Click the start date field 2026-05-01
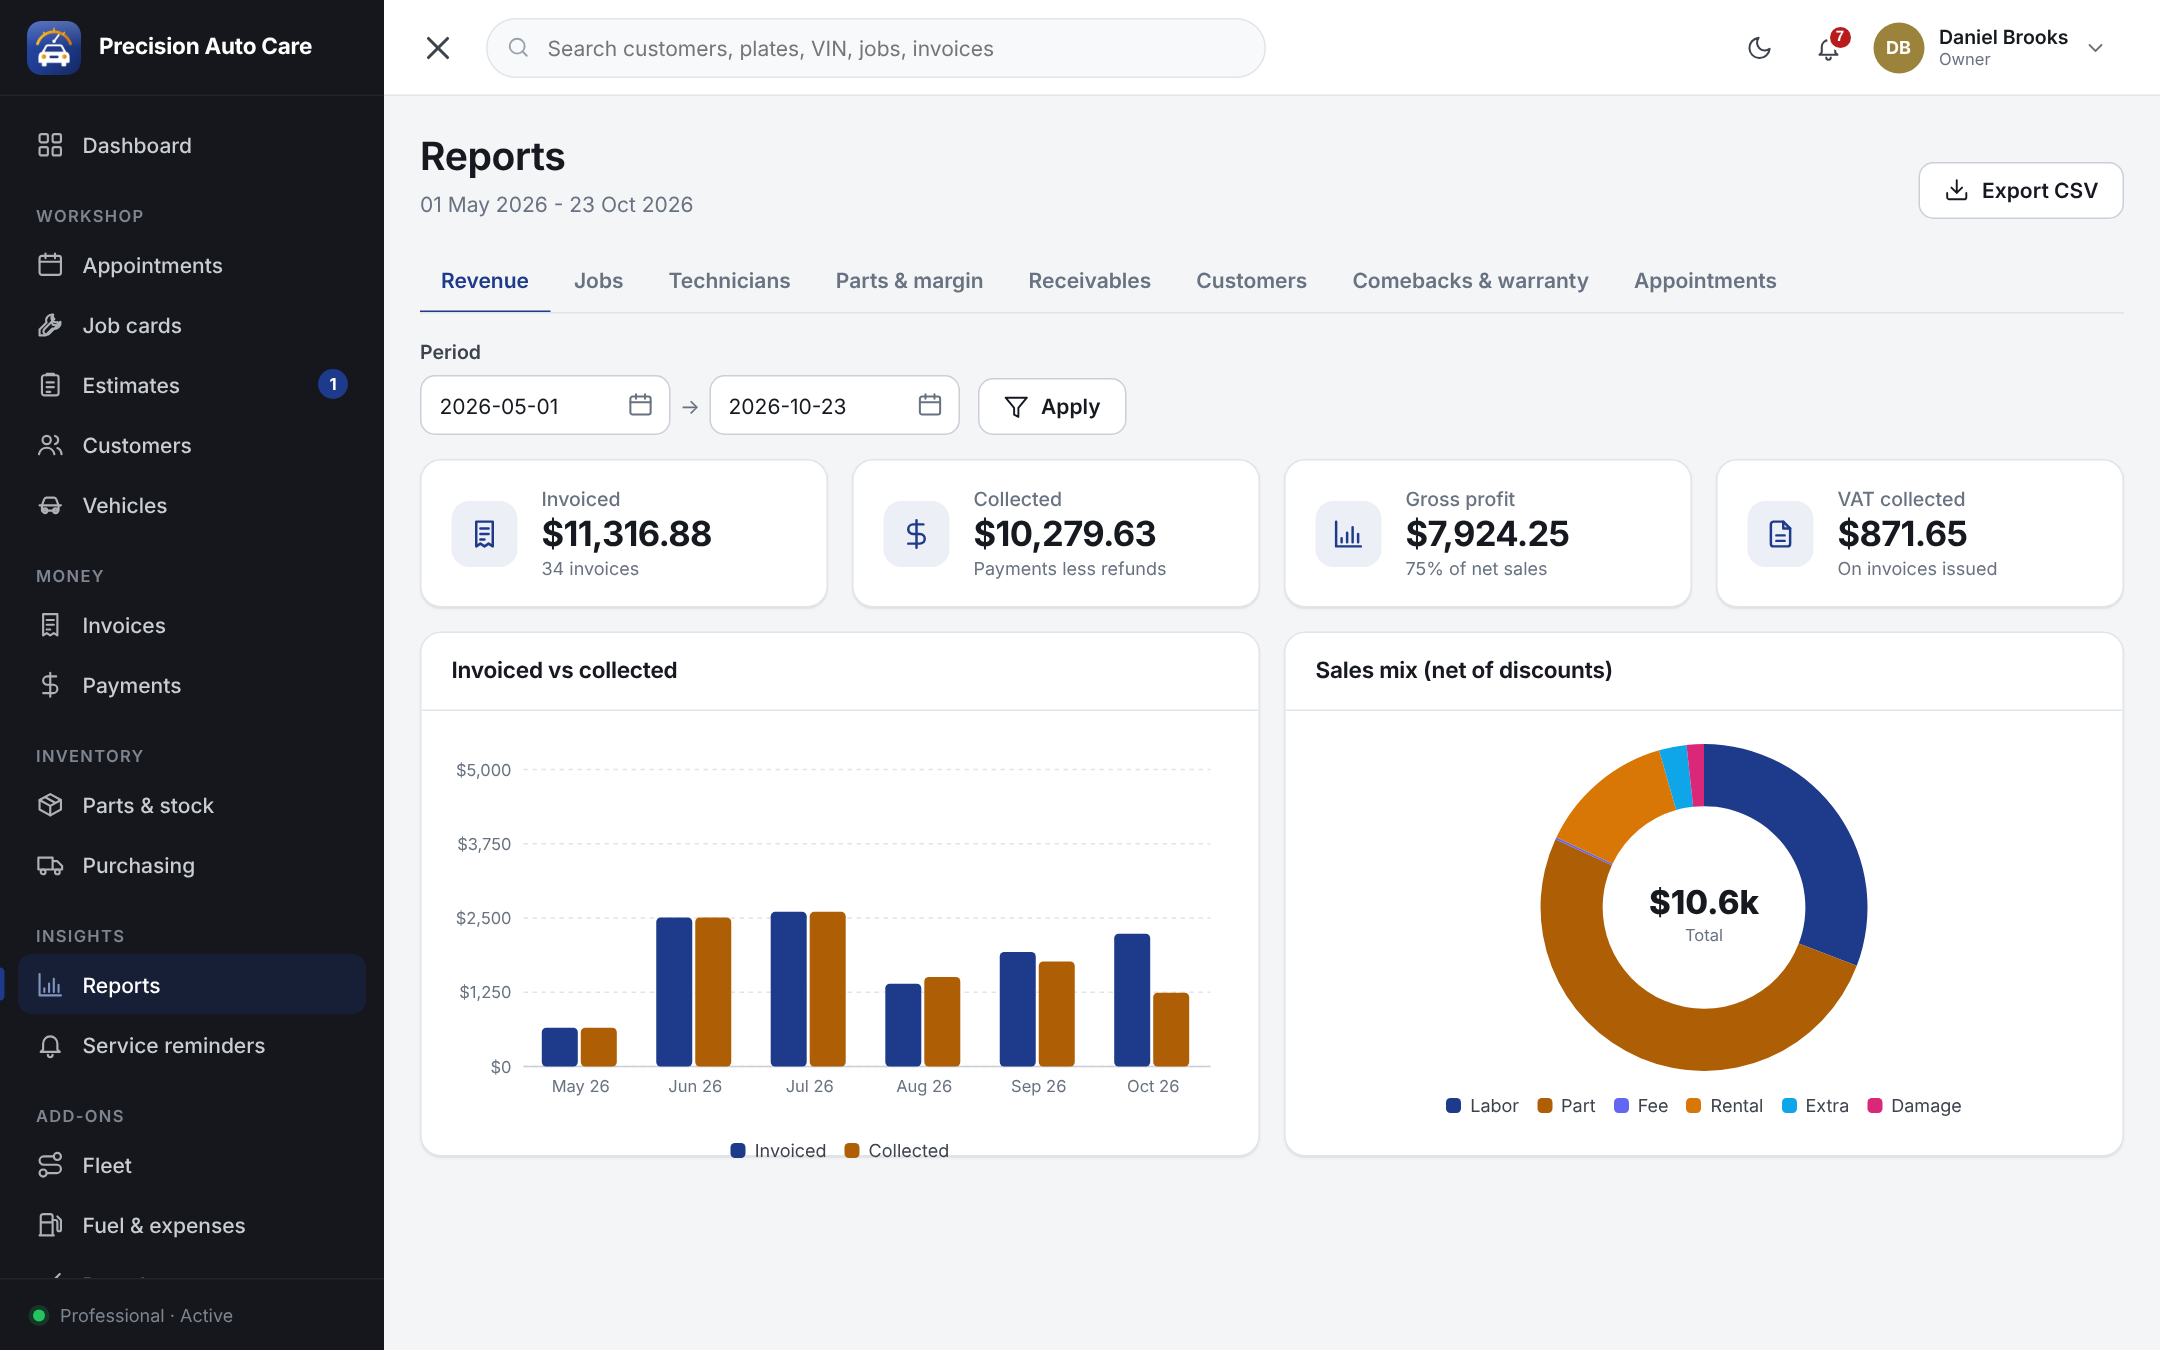This screenshot has height=1350, width=2160. [x=545, y=405]
